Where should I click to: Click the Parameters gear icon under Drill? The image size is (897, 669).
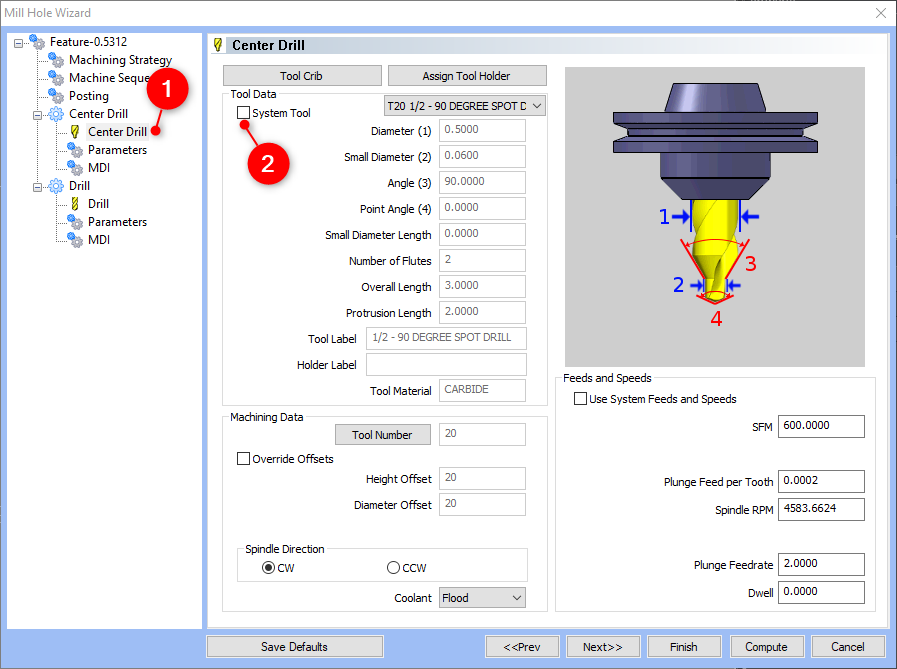click(x=75, y=222)
